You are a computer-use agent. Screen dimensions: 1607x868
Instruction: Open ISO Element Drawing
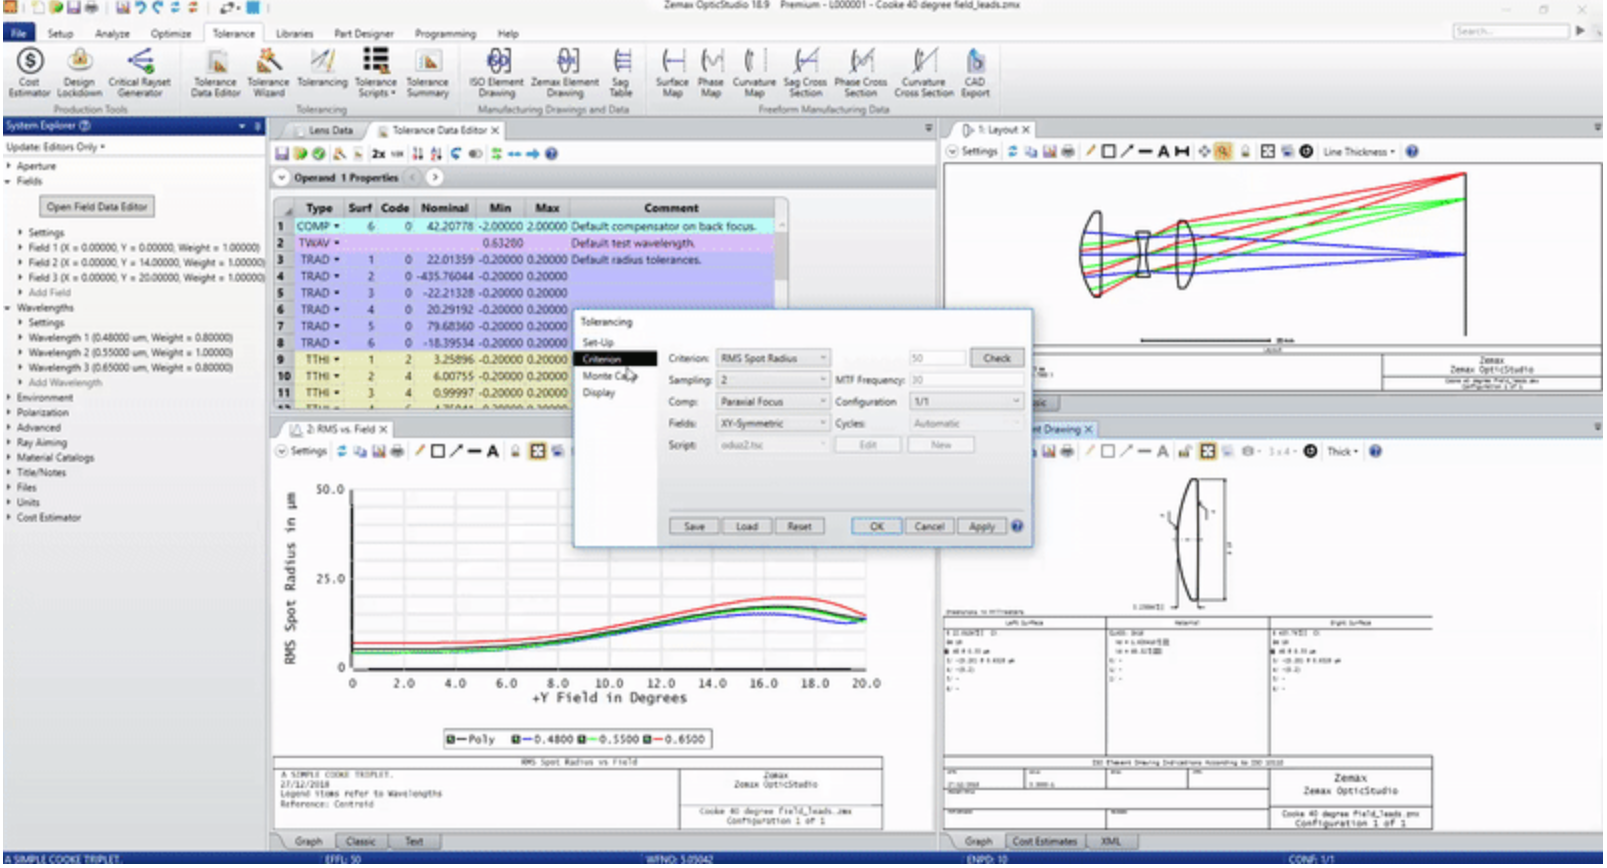[497, 72]
